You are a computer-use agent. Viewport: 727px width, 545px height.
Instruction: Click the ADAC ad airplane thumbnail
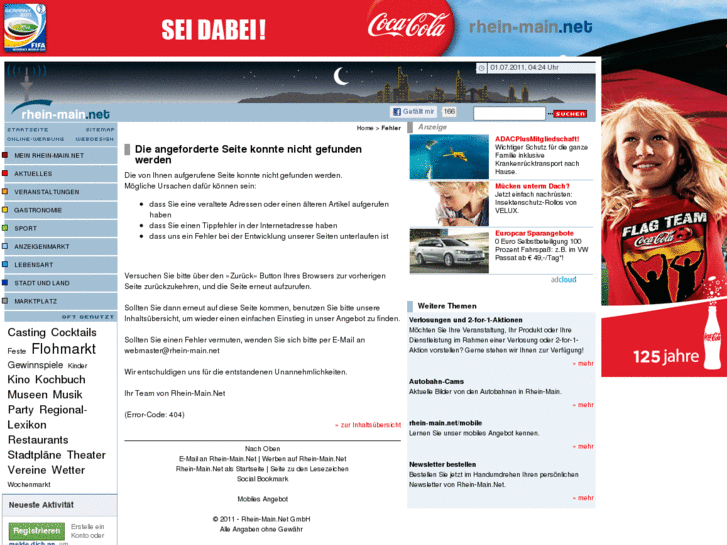tap(449, 157)
